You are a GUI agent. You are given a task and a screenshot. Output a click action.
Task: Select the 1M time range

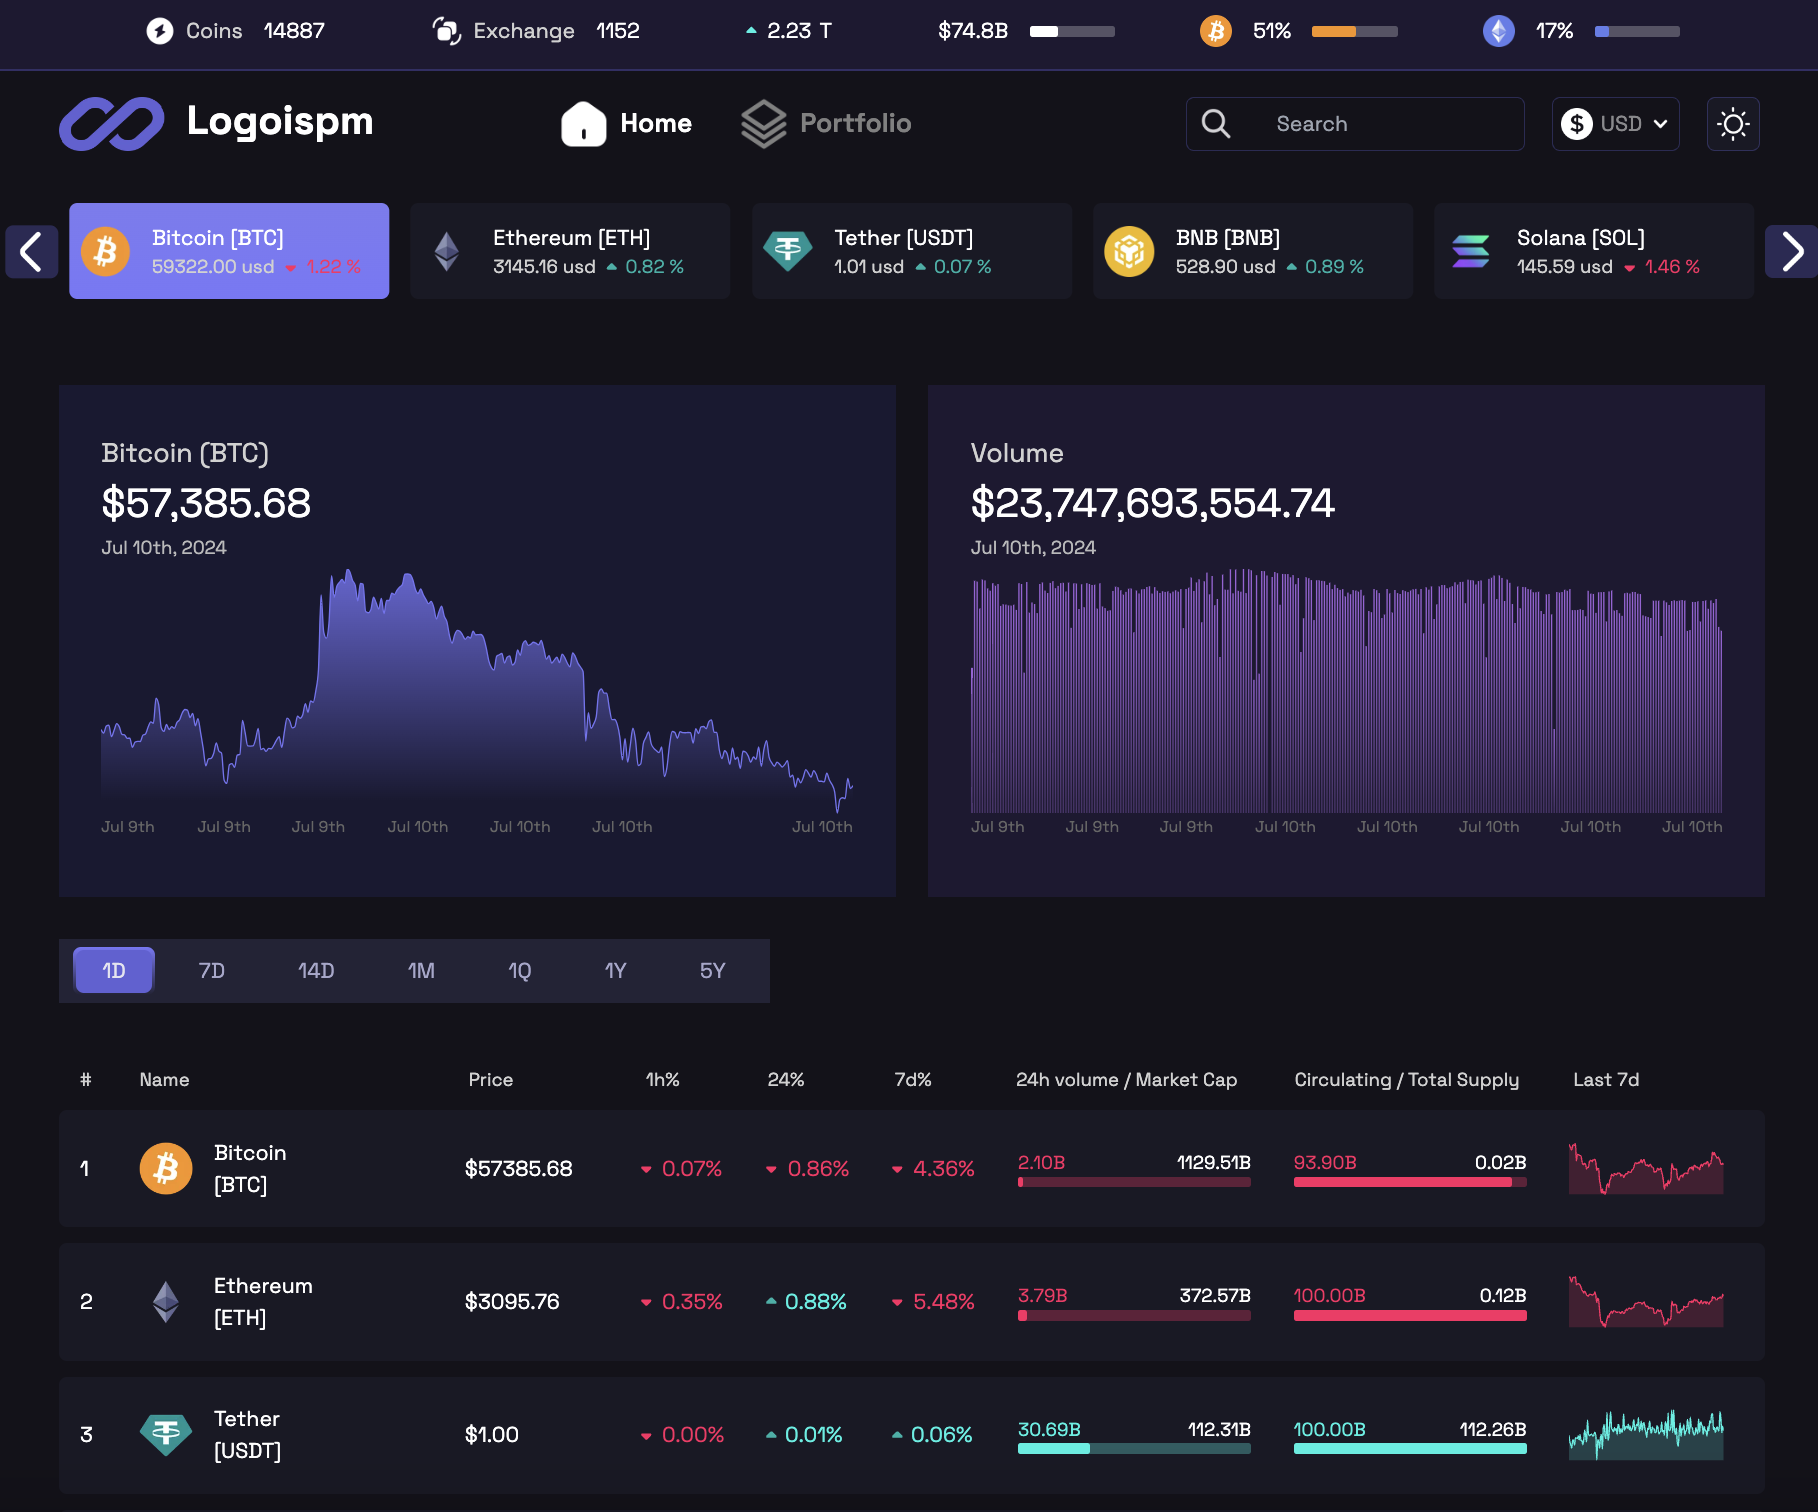(421, 971)
